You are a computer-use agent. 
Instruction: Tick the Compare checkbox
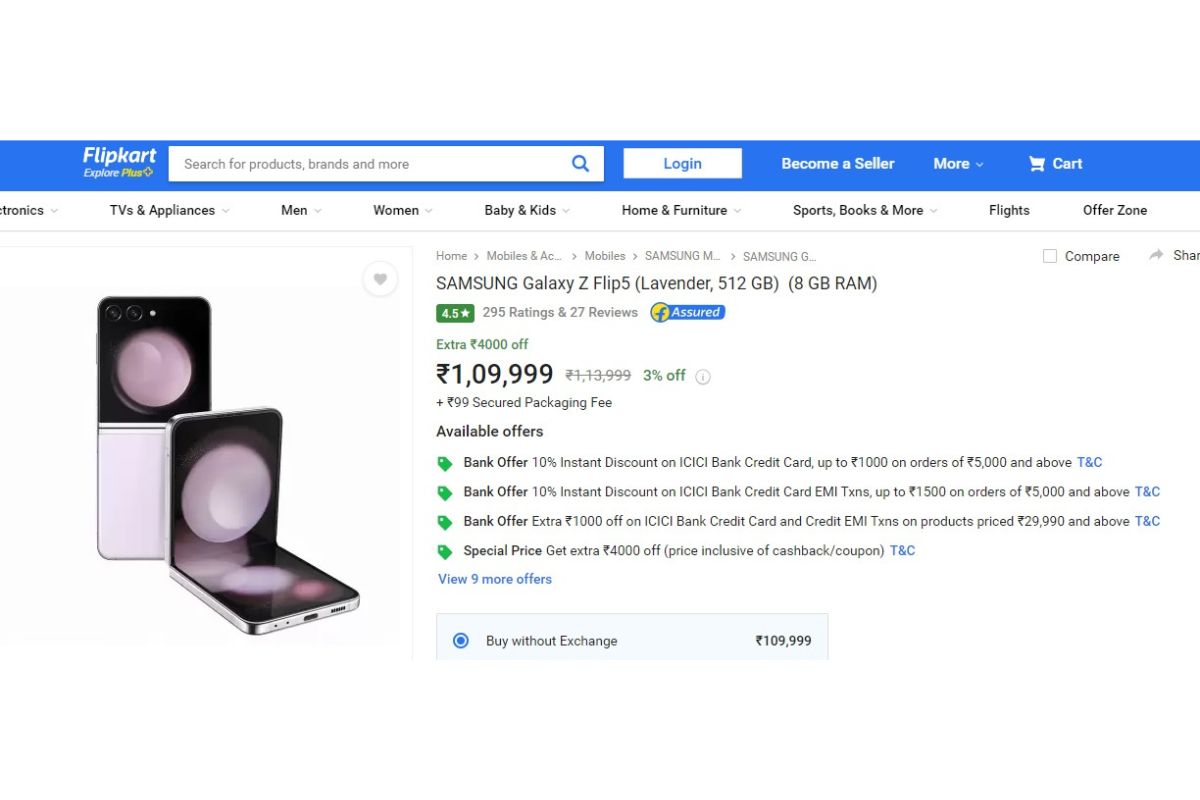(x=1050, y=256)
